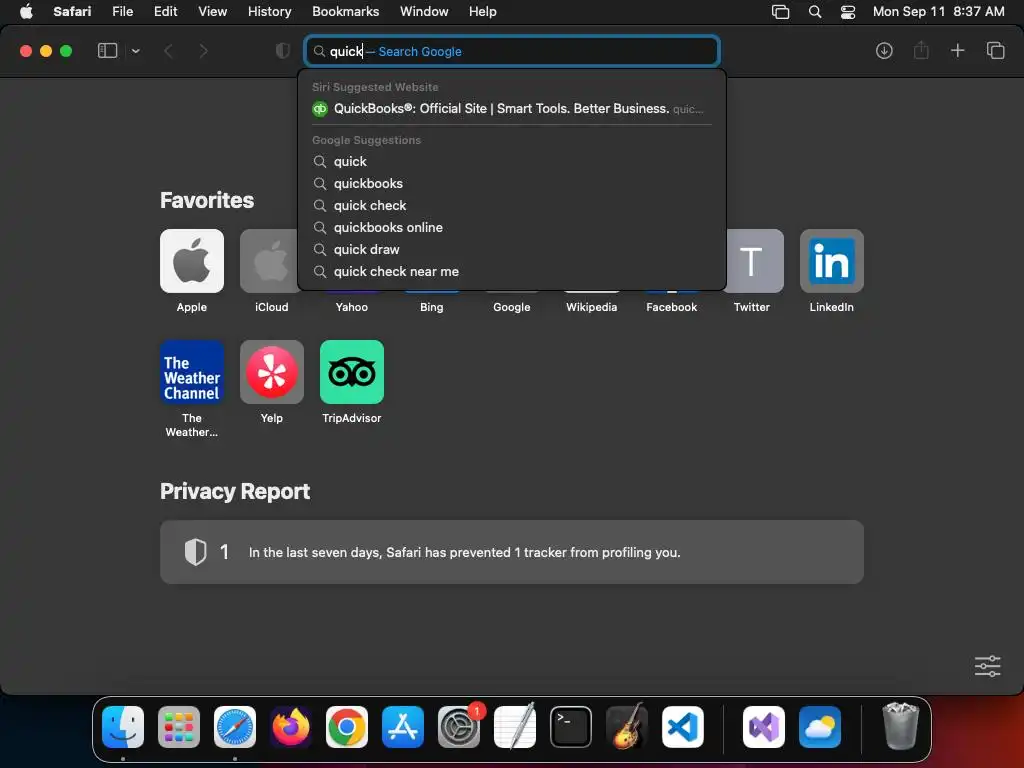Launch Visual Studio Code from Dock
Image resolution: width=1024 pixels, height=768 pixels.
click(683, 727)
